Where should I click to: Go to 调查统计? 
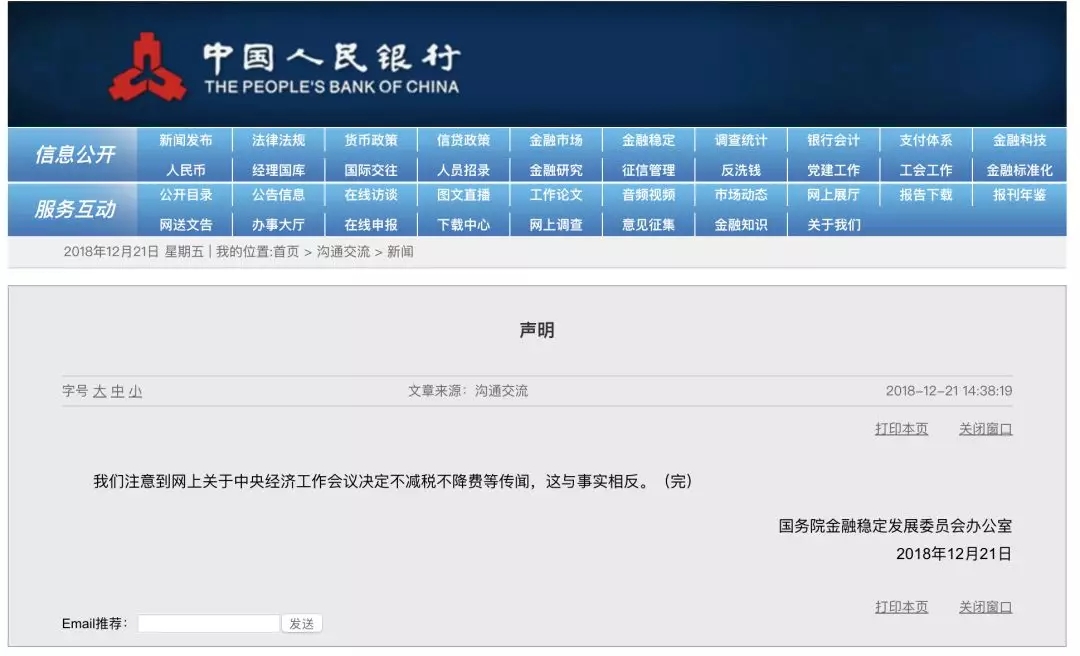click(x=740, y=140)
